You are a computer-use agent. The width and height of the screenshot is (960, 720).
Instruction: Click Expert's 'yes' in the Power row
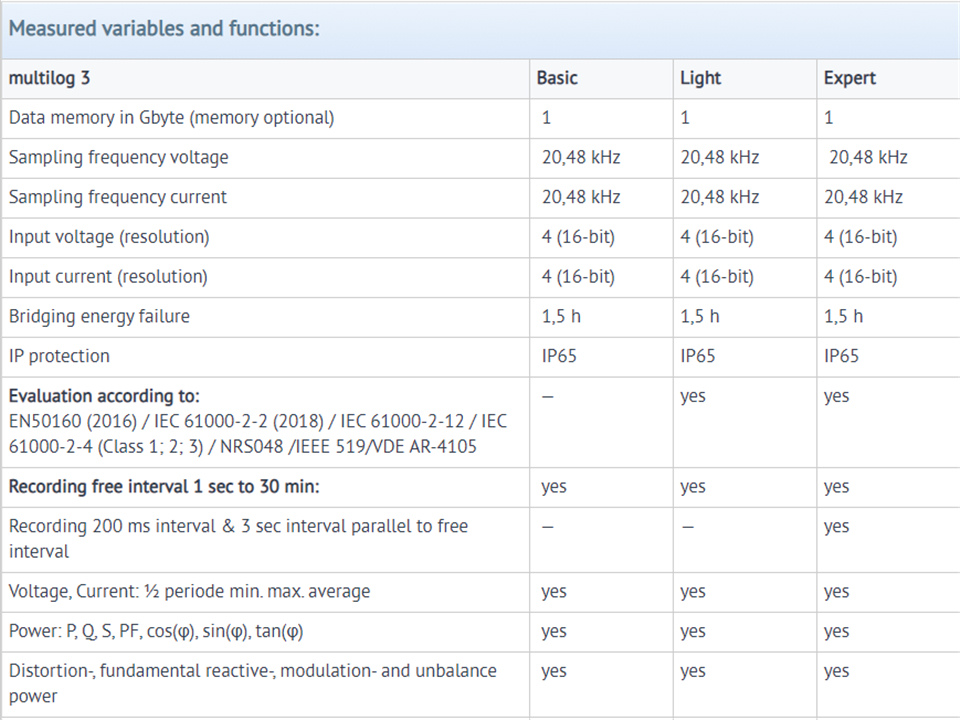click(x=836, y=631)
